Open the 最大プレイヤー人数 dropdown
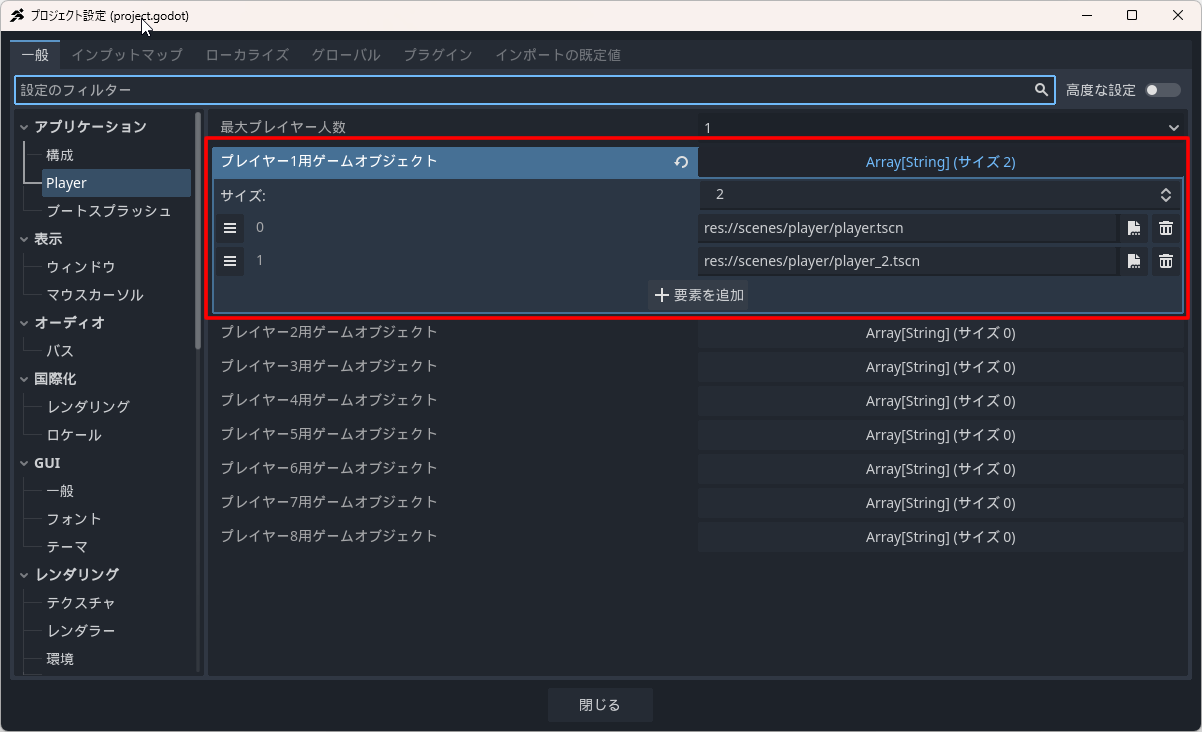The image size is (1202, 732). point(1173,128)
